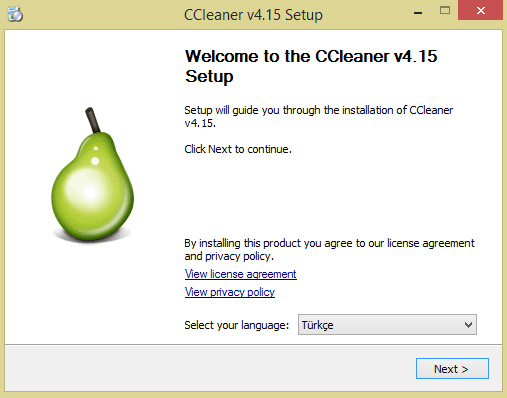Click the 'Setup will guide you' description text
507x398 pixels.
(319, 117)
